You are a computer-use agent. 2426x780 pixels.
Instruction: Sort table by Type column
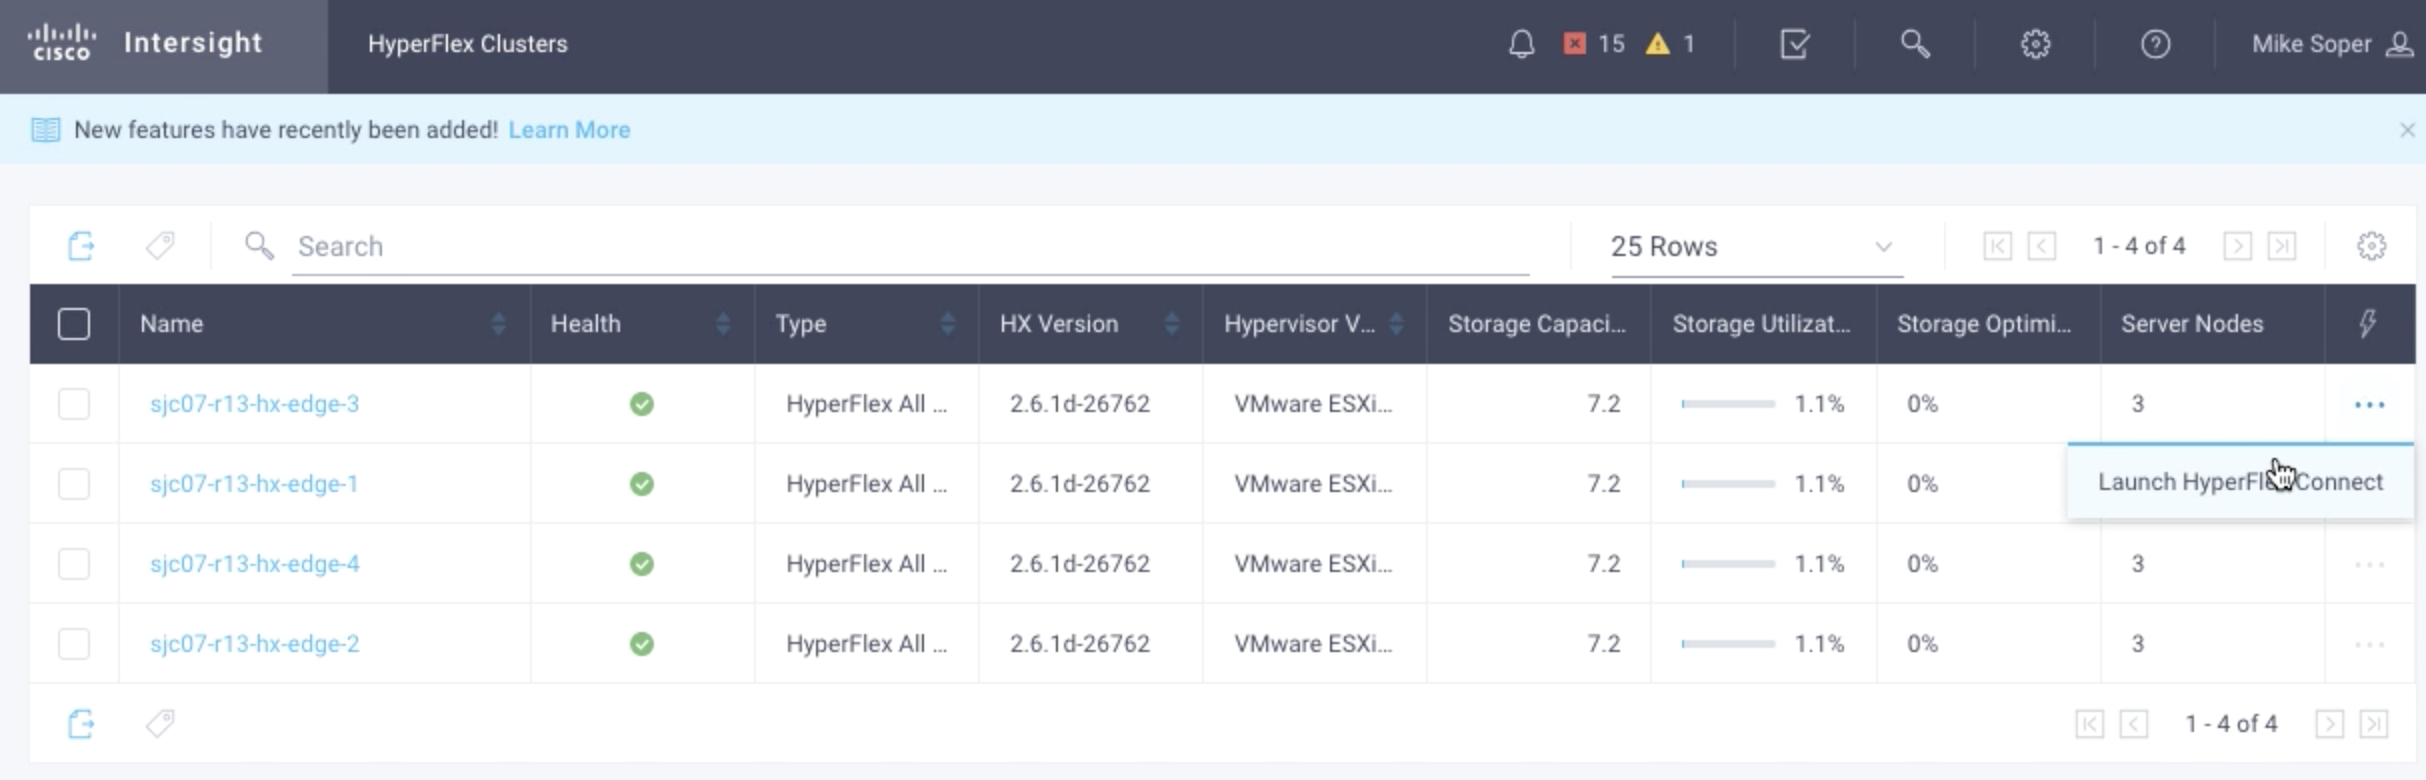[947, 324]
